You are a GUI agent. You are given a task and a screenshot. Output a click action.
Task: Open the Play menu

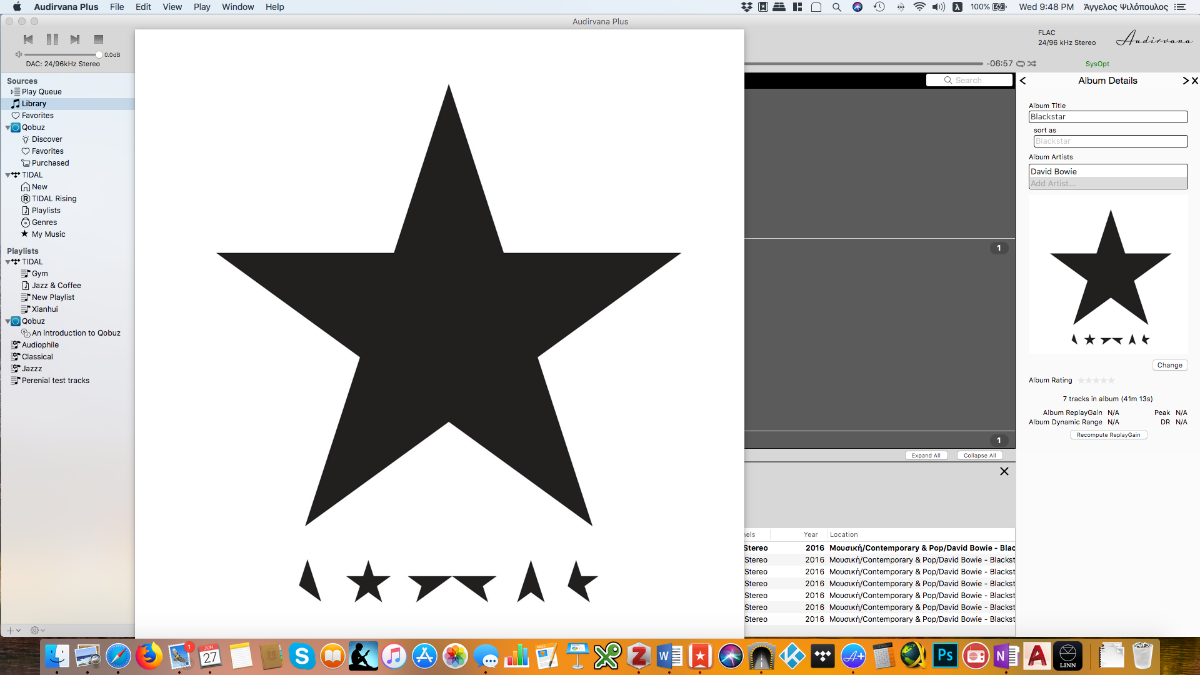(202, 7)
